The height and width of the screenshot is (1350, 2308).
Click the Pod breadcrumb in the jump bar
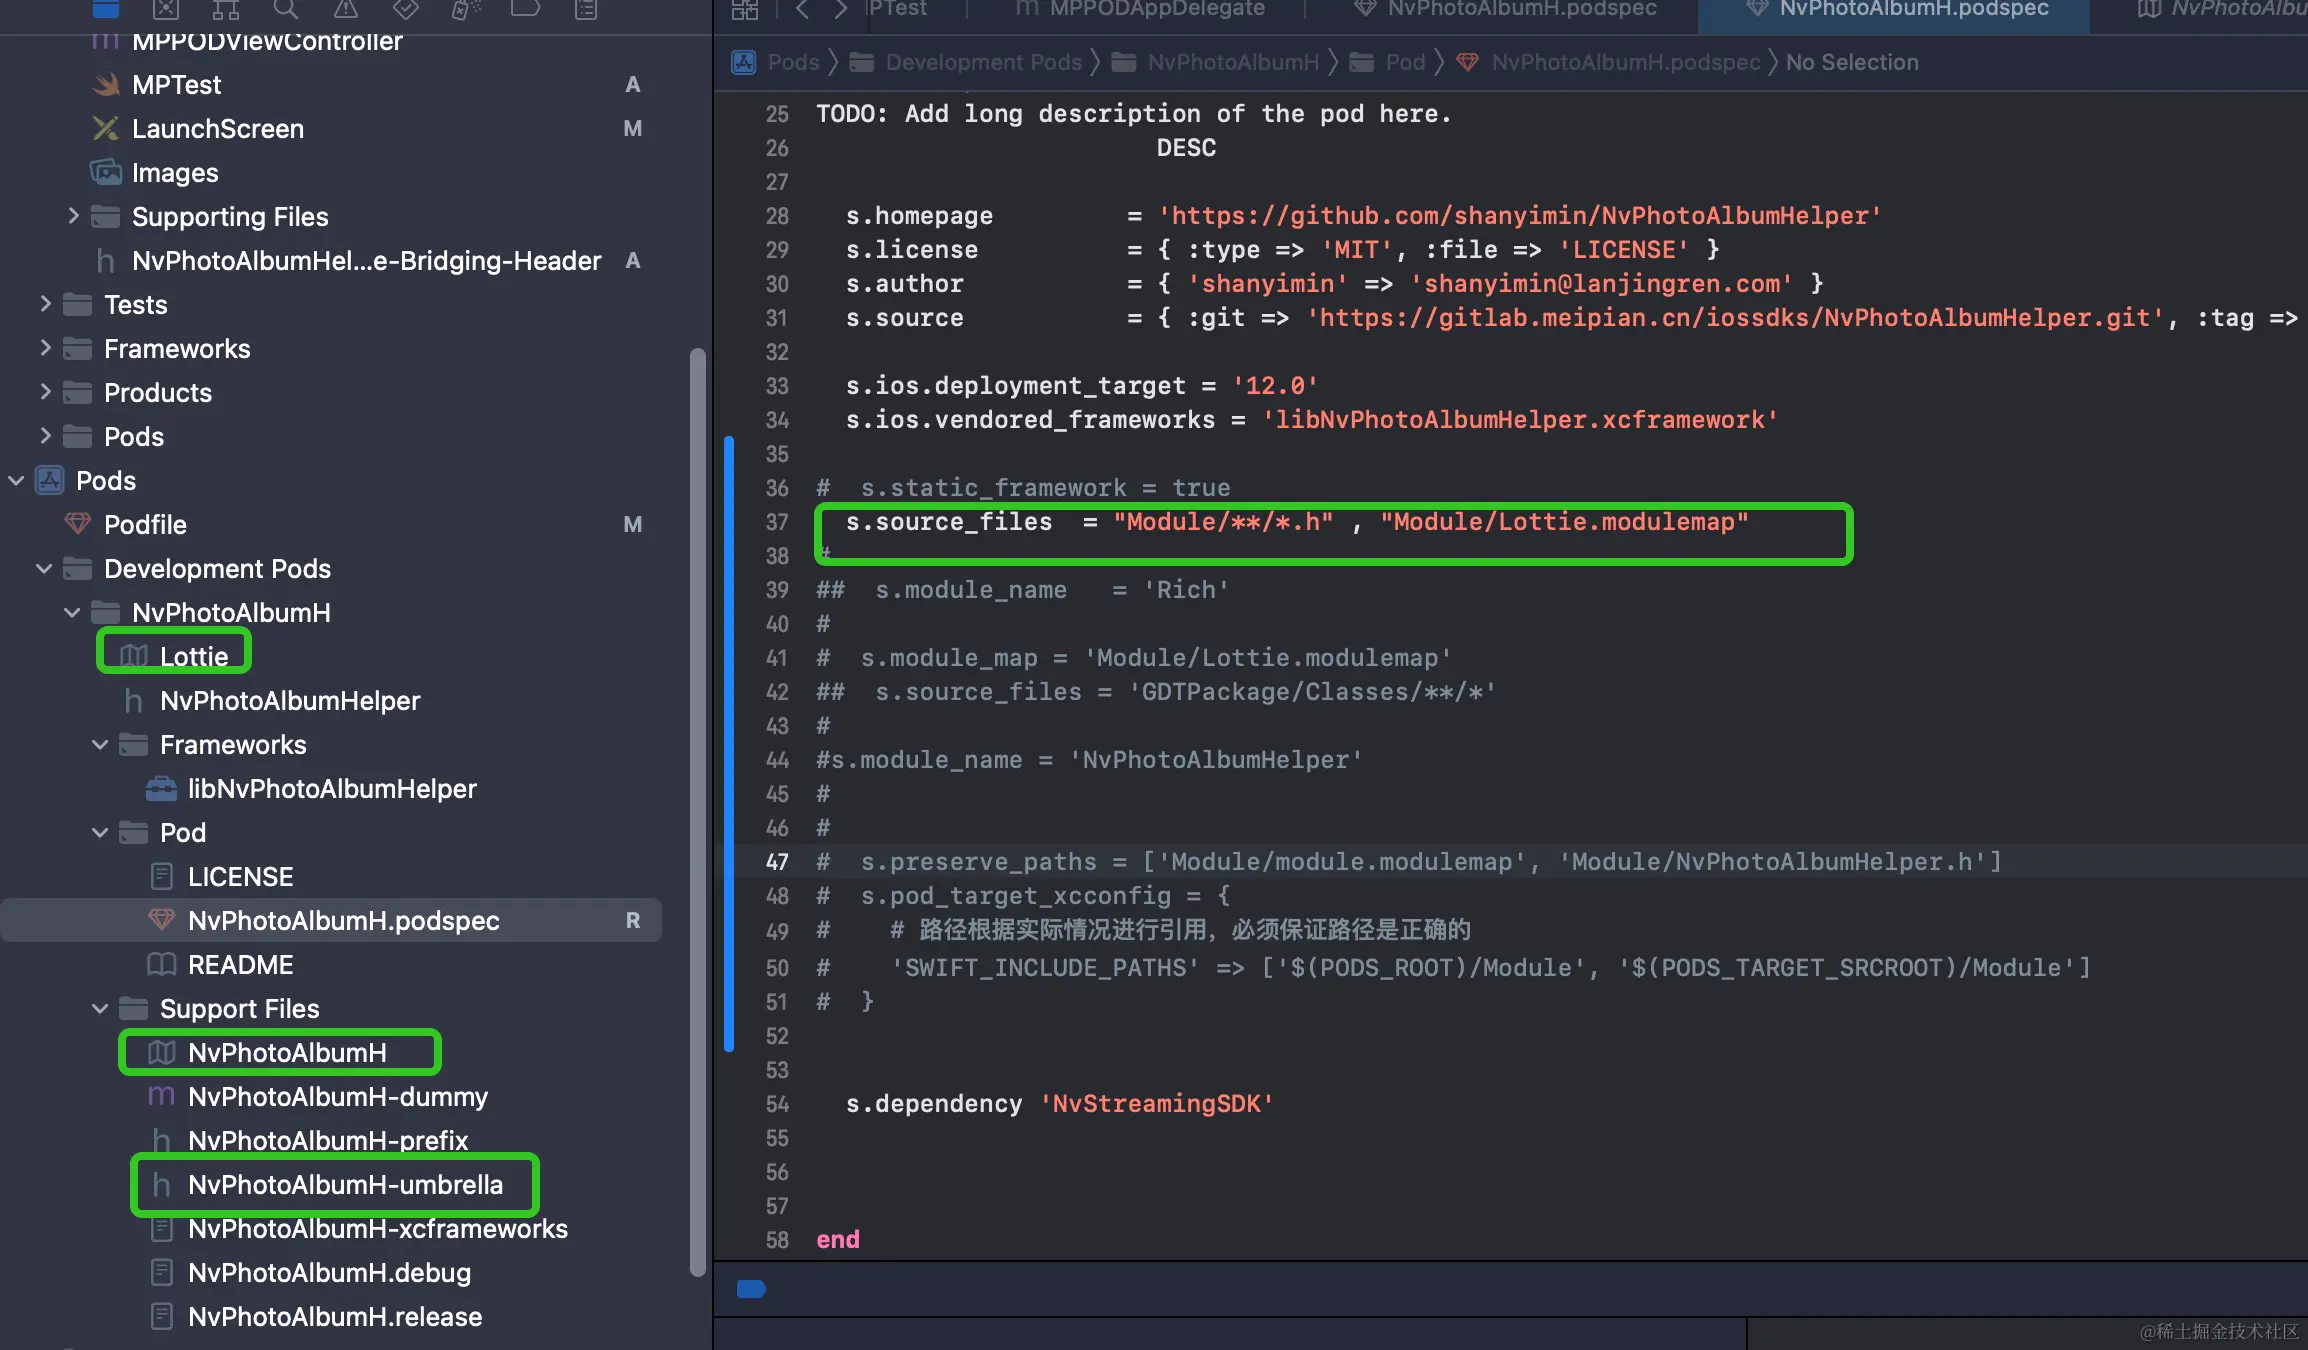coord(1404,62)
